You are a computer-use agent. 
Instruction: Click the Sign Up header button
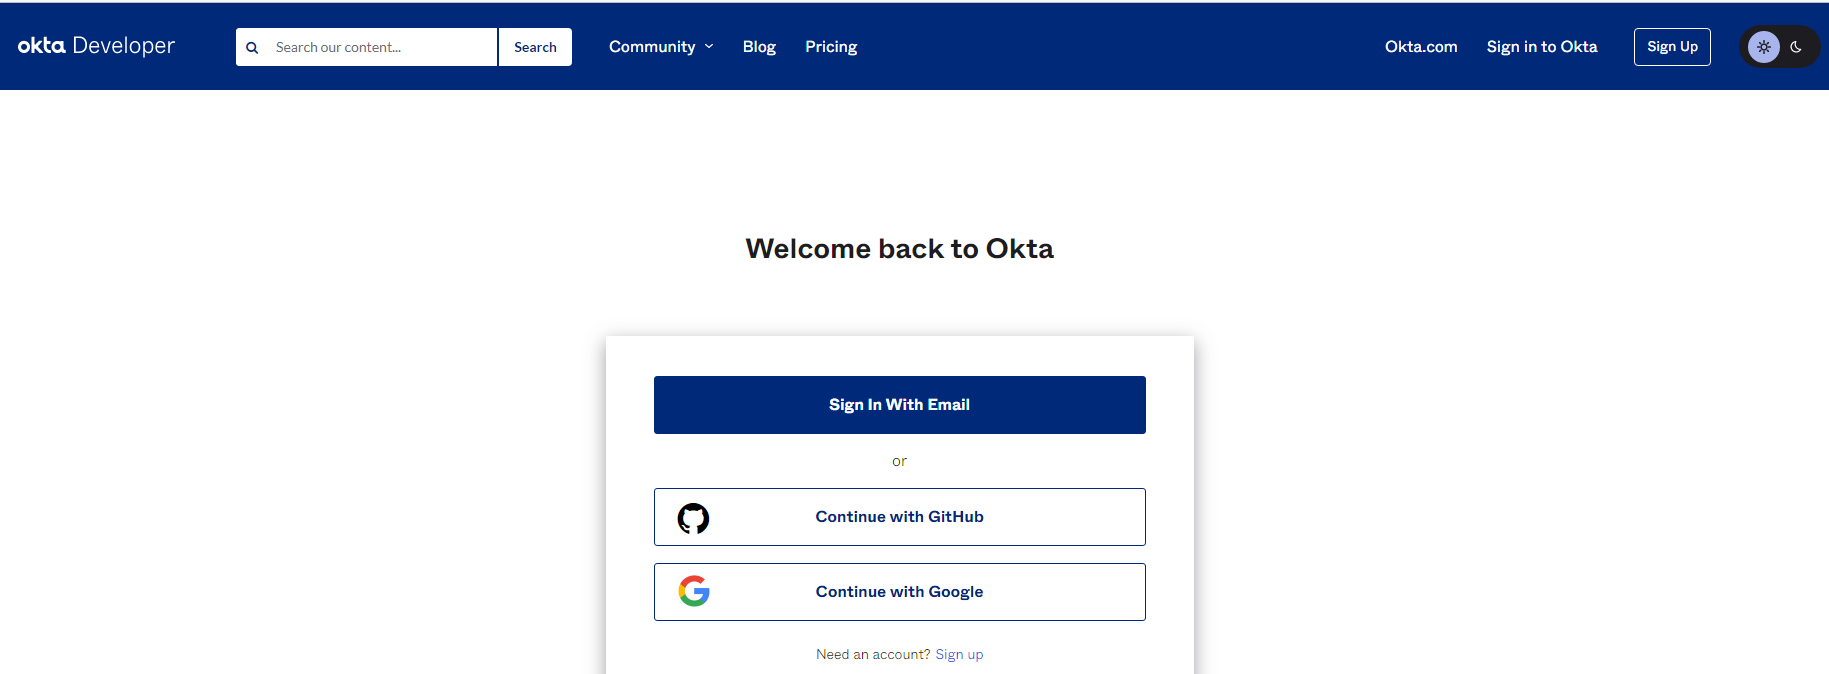[1672, 47]
